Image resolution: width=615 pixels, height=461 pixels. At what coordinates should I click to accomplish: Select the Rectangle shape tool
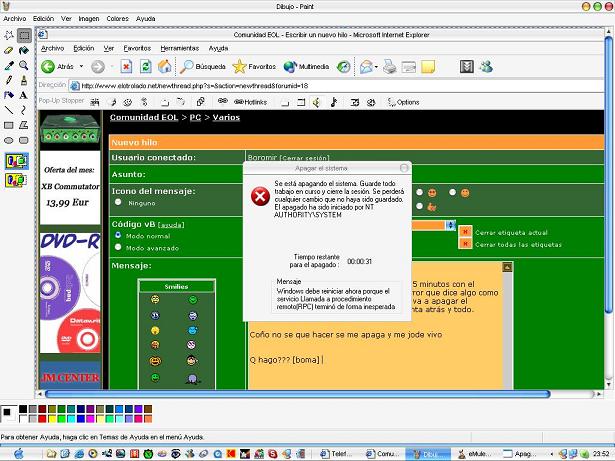coord(9,125)
